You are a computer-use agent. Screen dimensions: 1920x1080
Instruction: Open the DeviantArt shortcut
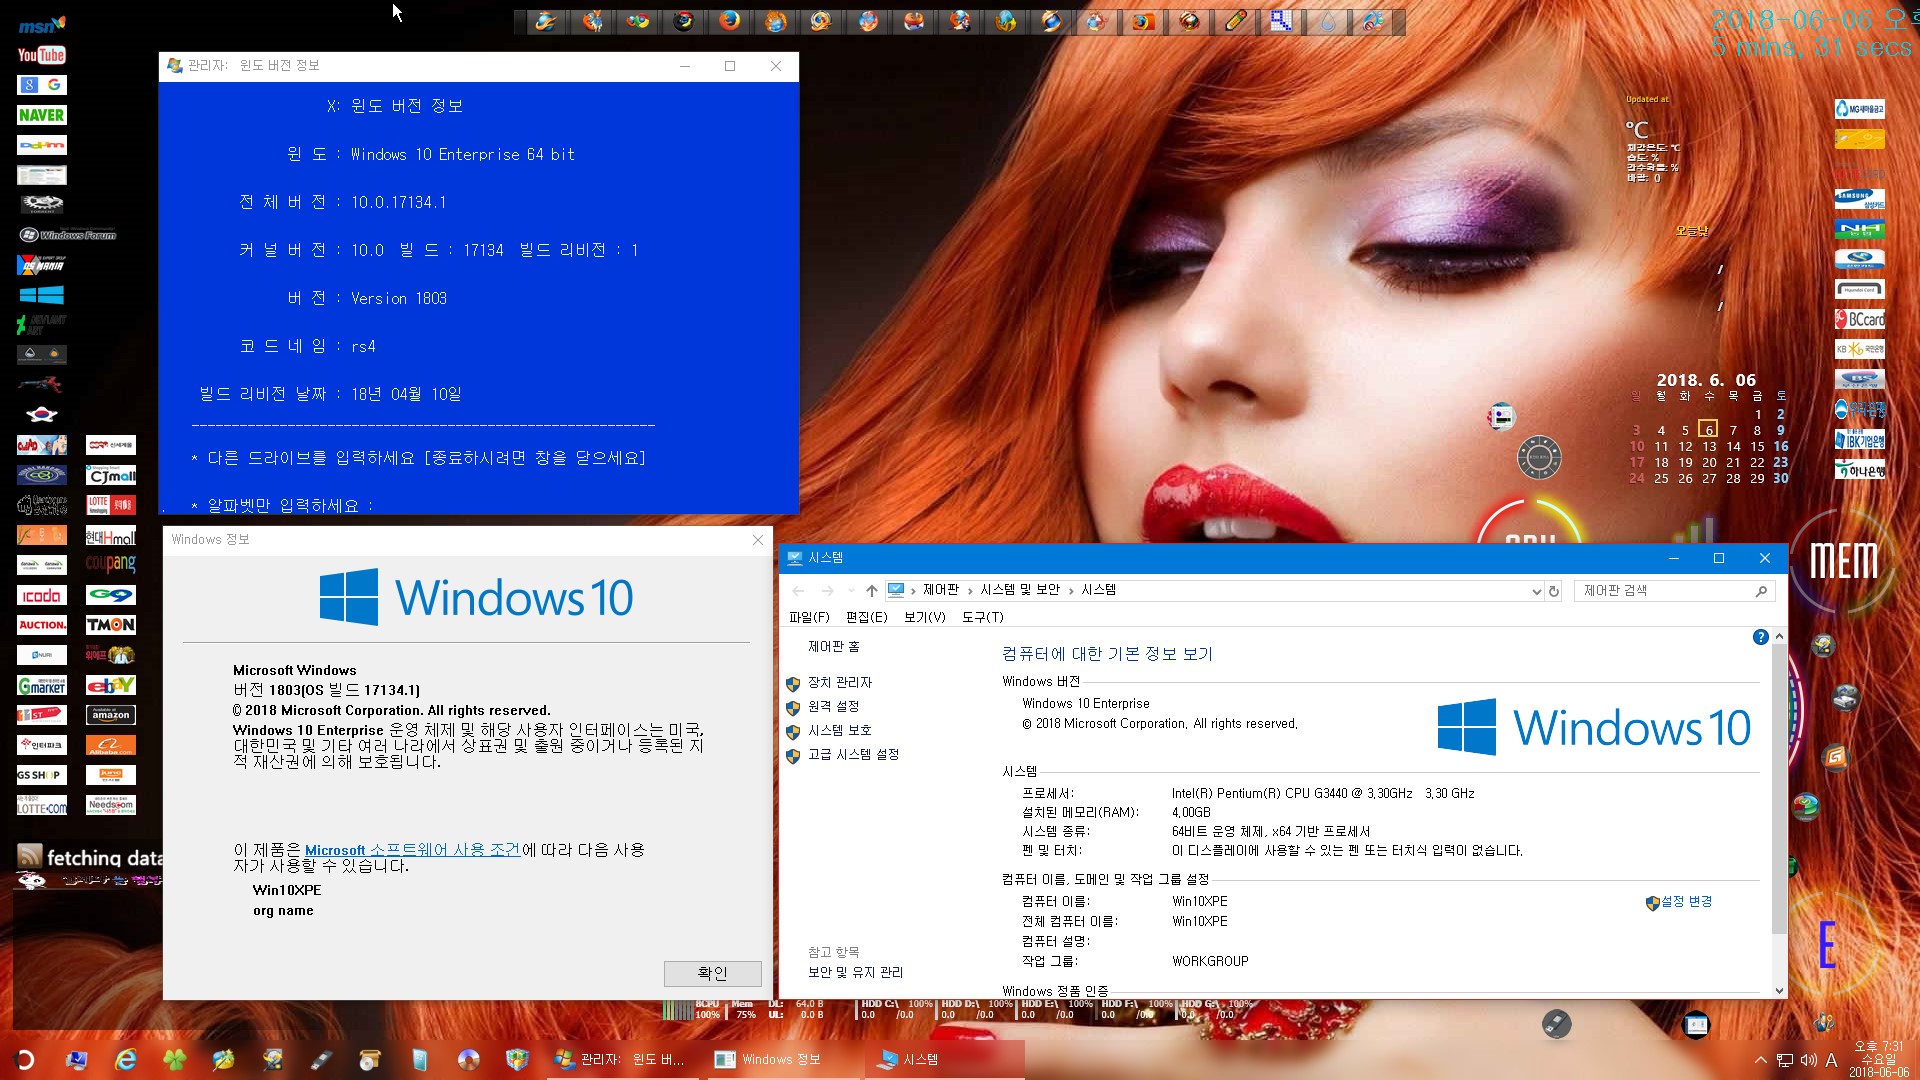click(41, 324)
